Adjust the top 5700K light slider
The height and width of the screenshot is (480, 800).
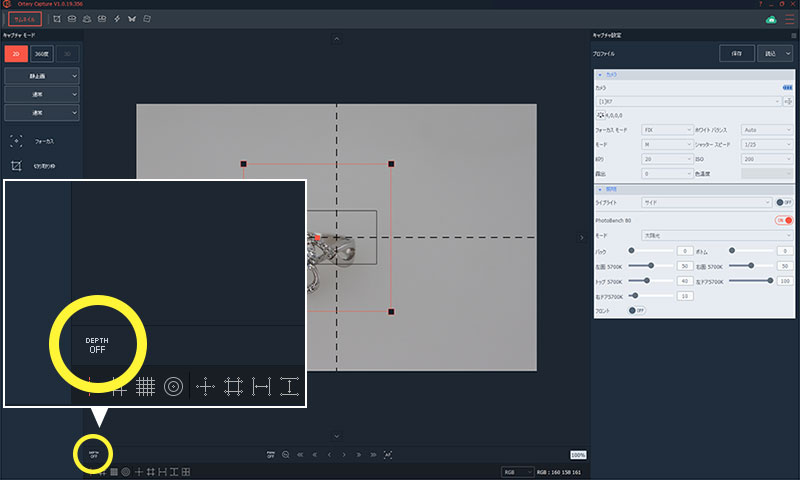point(647,281)
